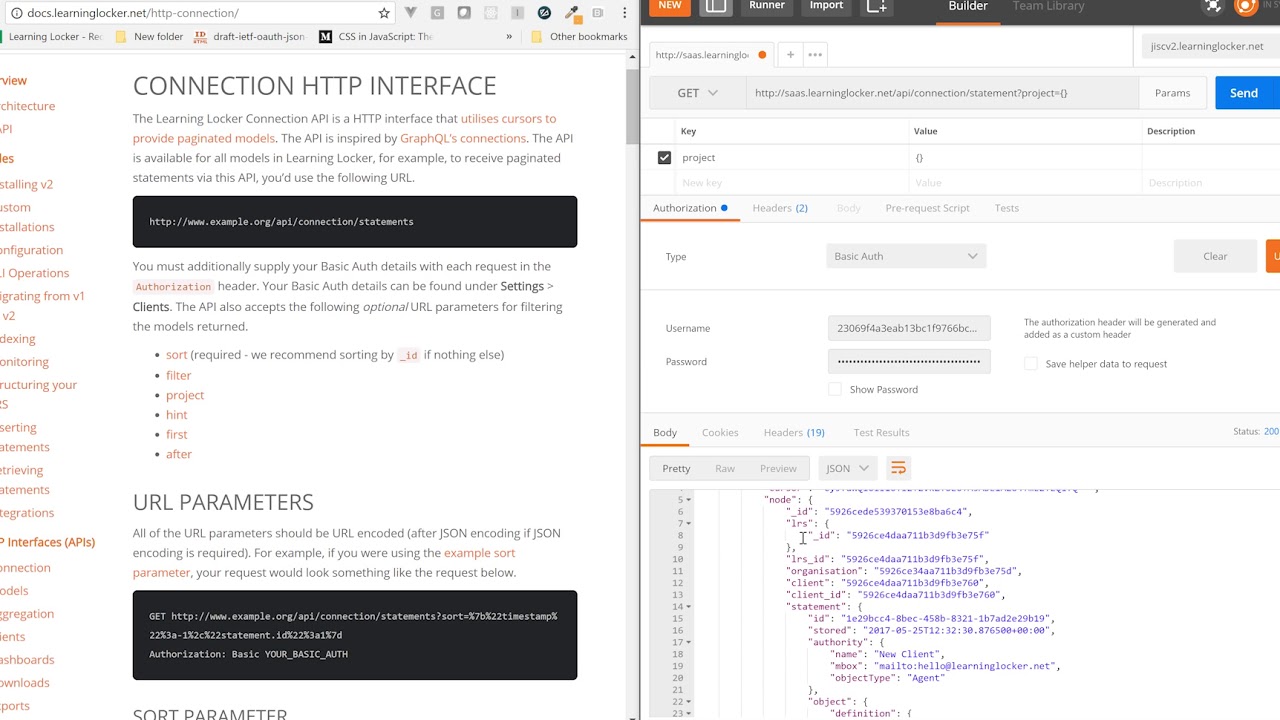Click the Postman interceptor satellite icon
This screenshot has height=720, width=1280.
(1213, 6)
